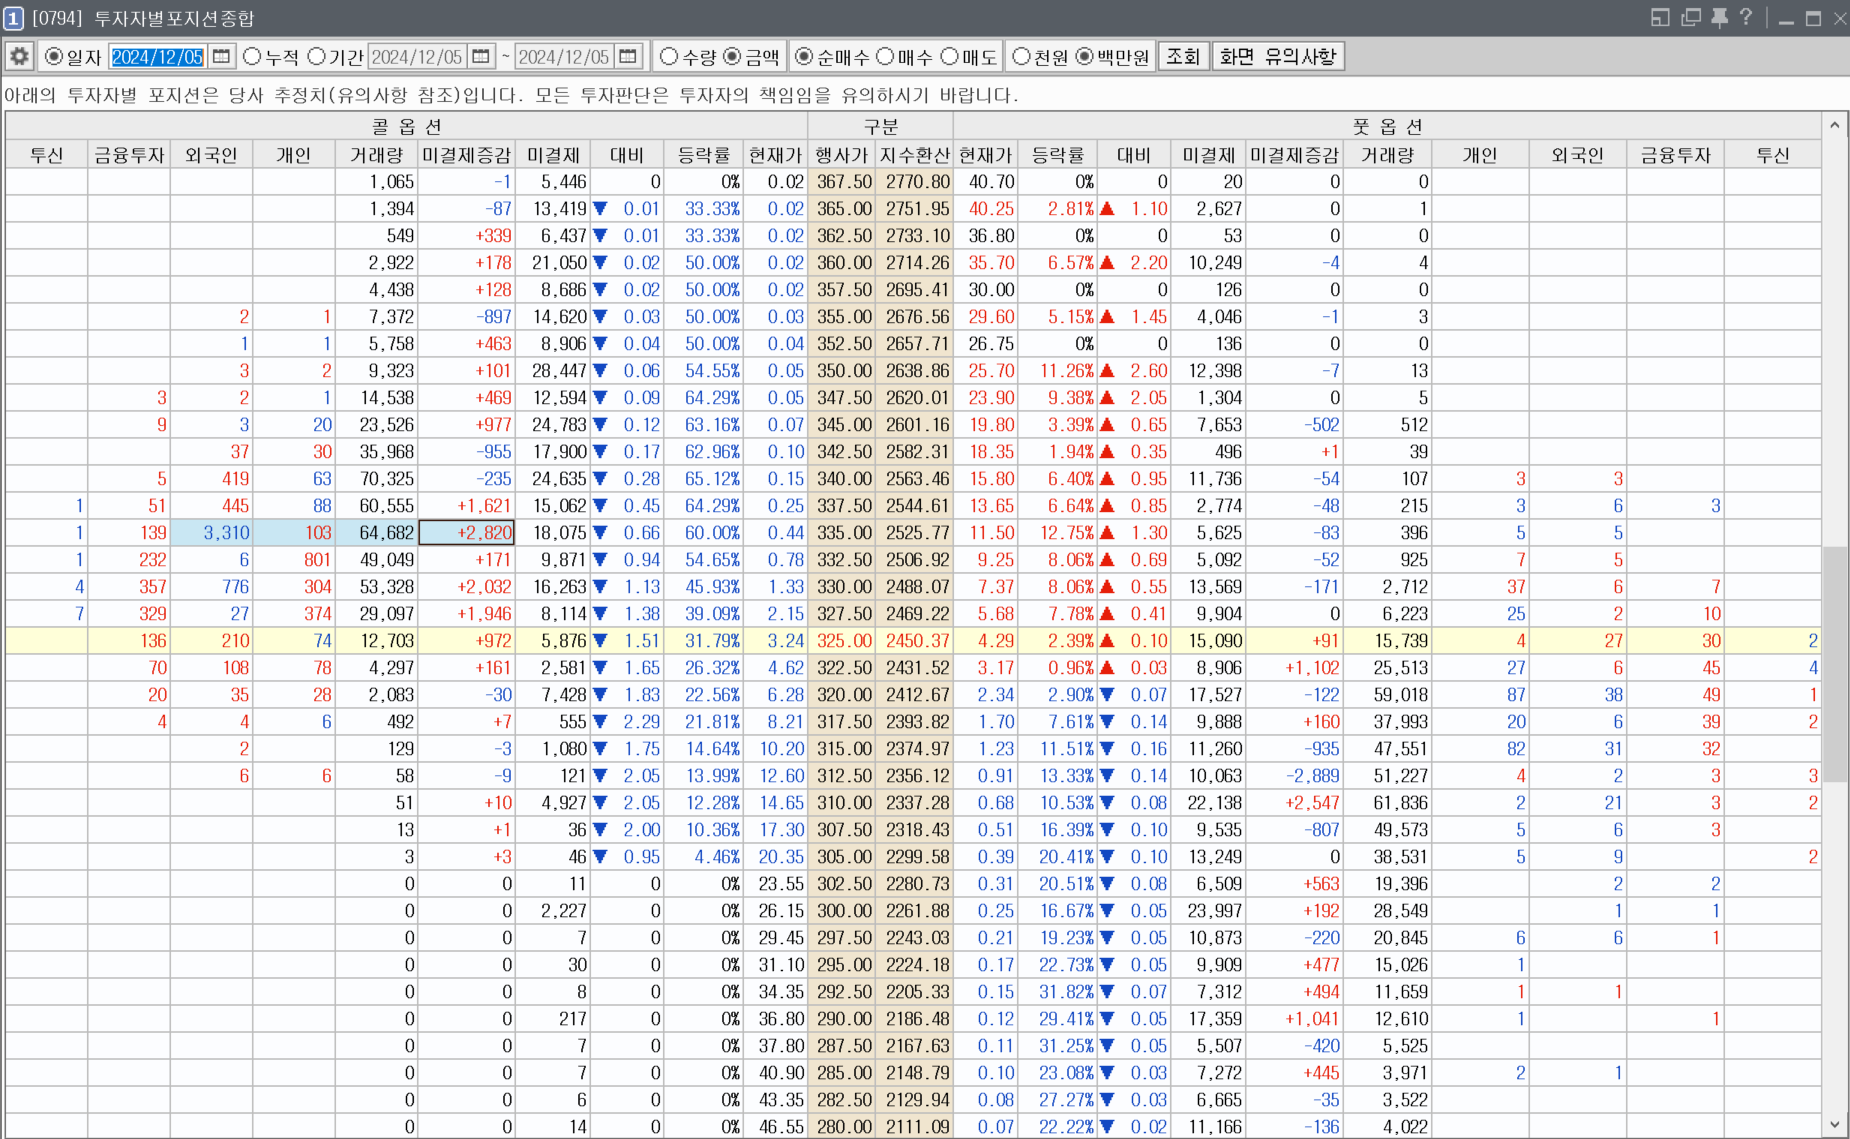Click the pin window icon in title bar

coord(1719,18)
